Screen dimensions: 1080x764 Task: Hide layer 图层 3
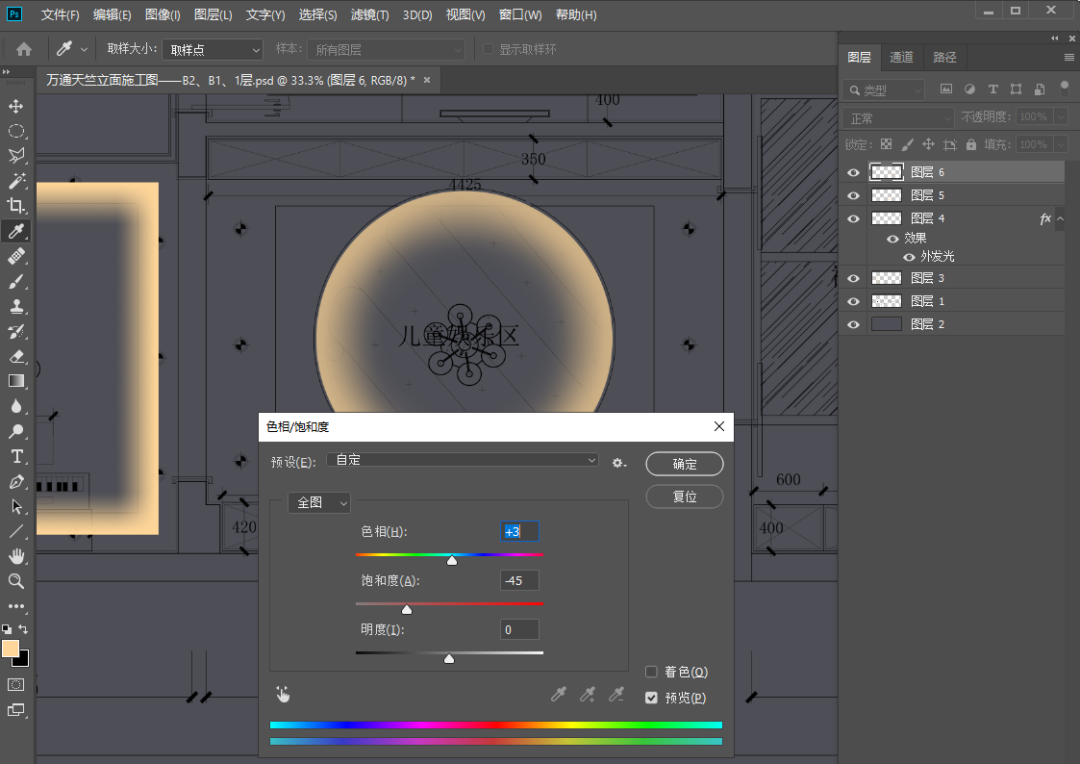[853, 278]
